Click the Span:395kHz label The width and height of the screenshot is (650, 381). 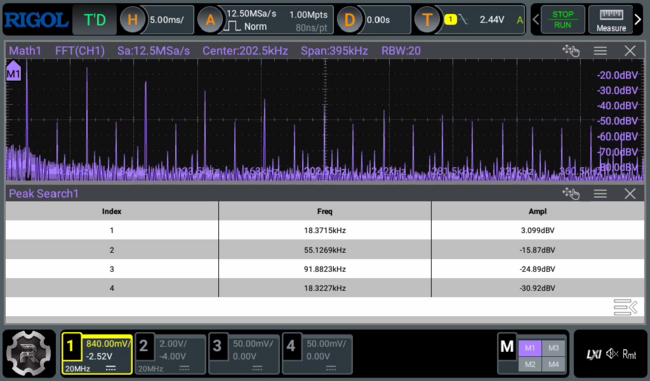pos(334,51)
